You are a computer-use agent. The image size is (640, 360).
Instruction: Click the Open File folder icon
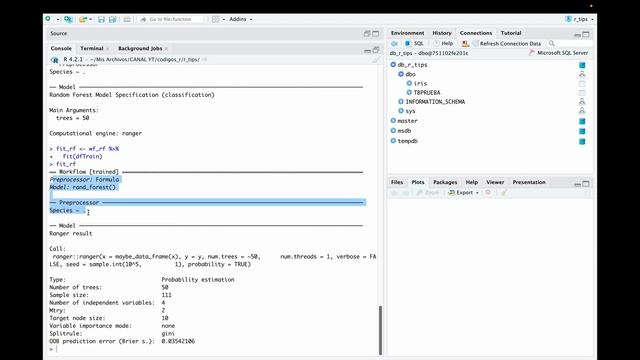coord(83,19)
